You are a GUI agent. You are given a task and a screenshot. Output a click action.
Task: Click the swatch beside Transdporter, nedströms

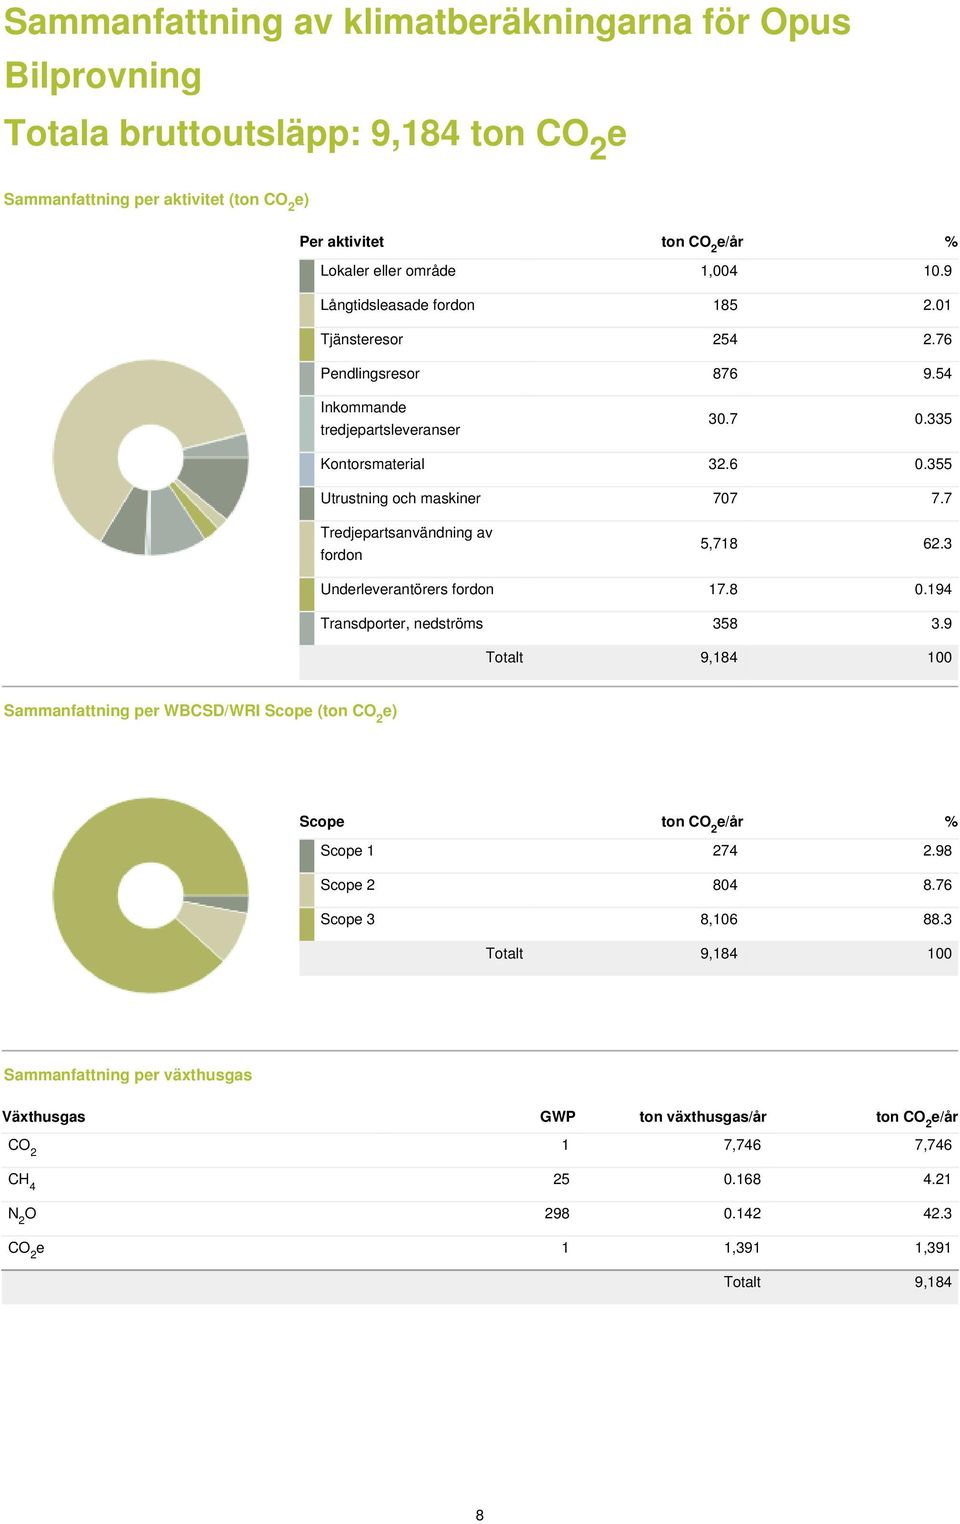click(307, 628)
